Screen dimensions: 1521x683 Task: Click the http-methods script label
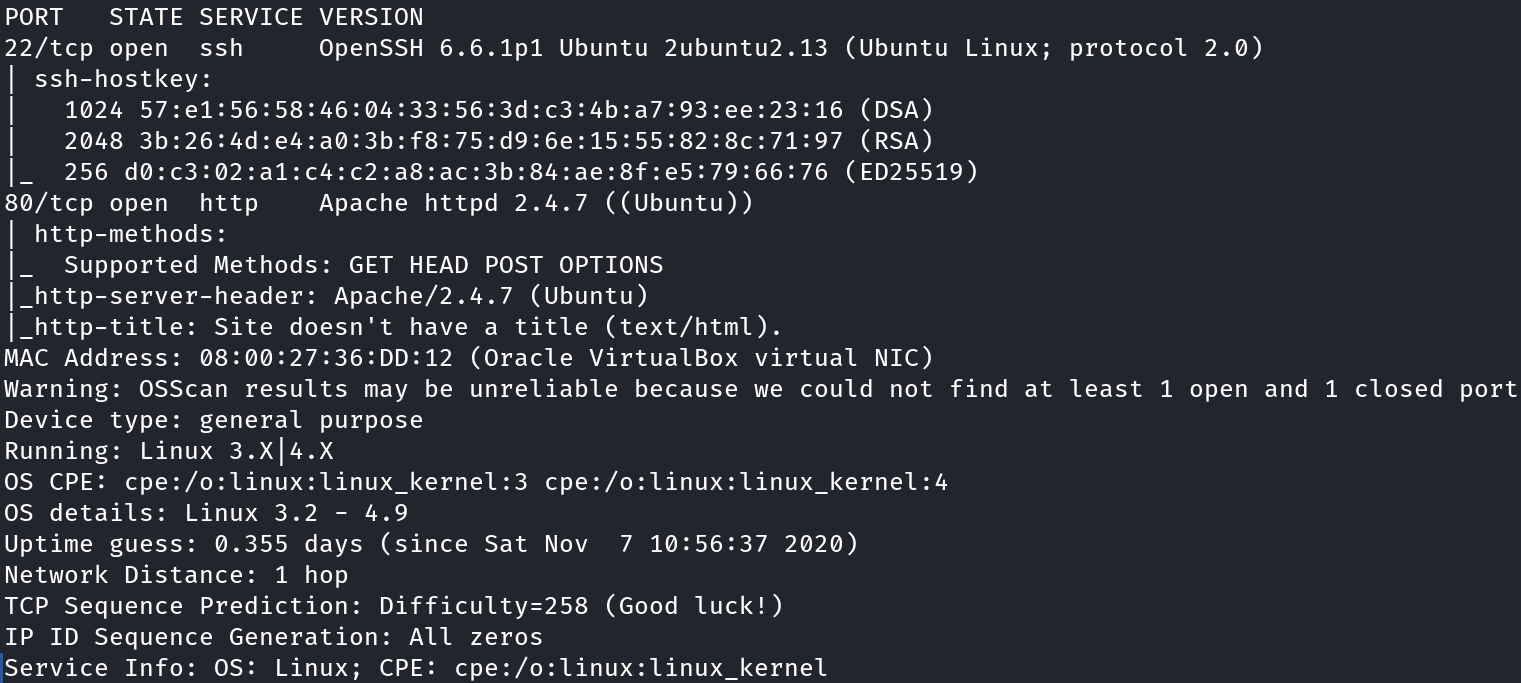(x=131, y=234)
